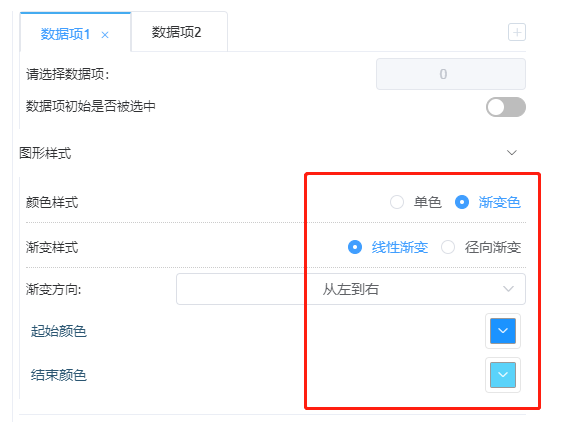This screenshot has width=562, height=422.
Task: Open the 起始颜色 dark blue color picker
Action: click(503, 331)
